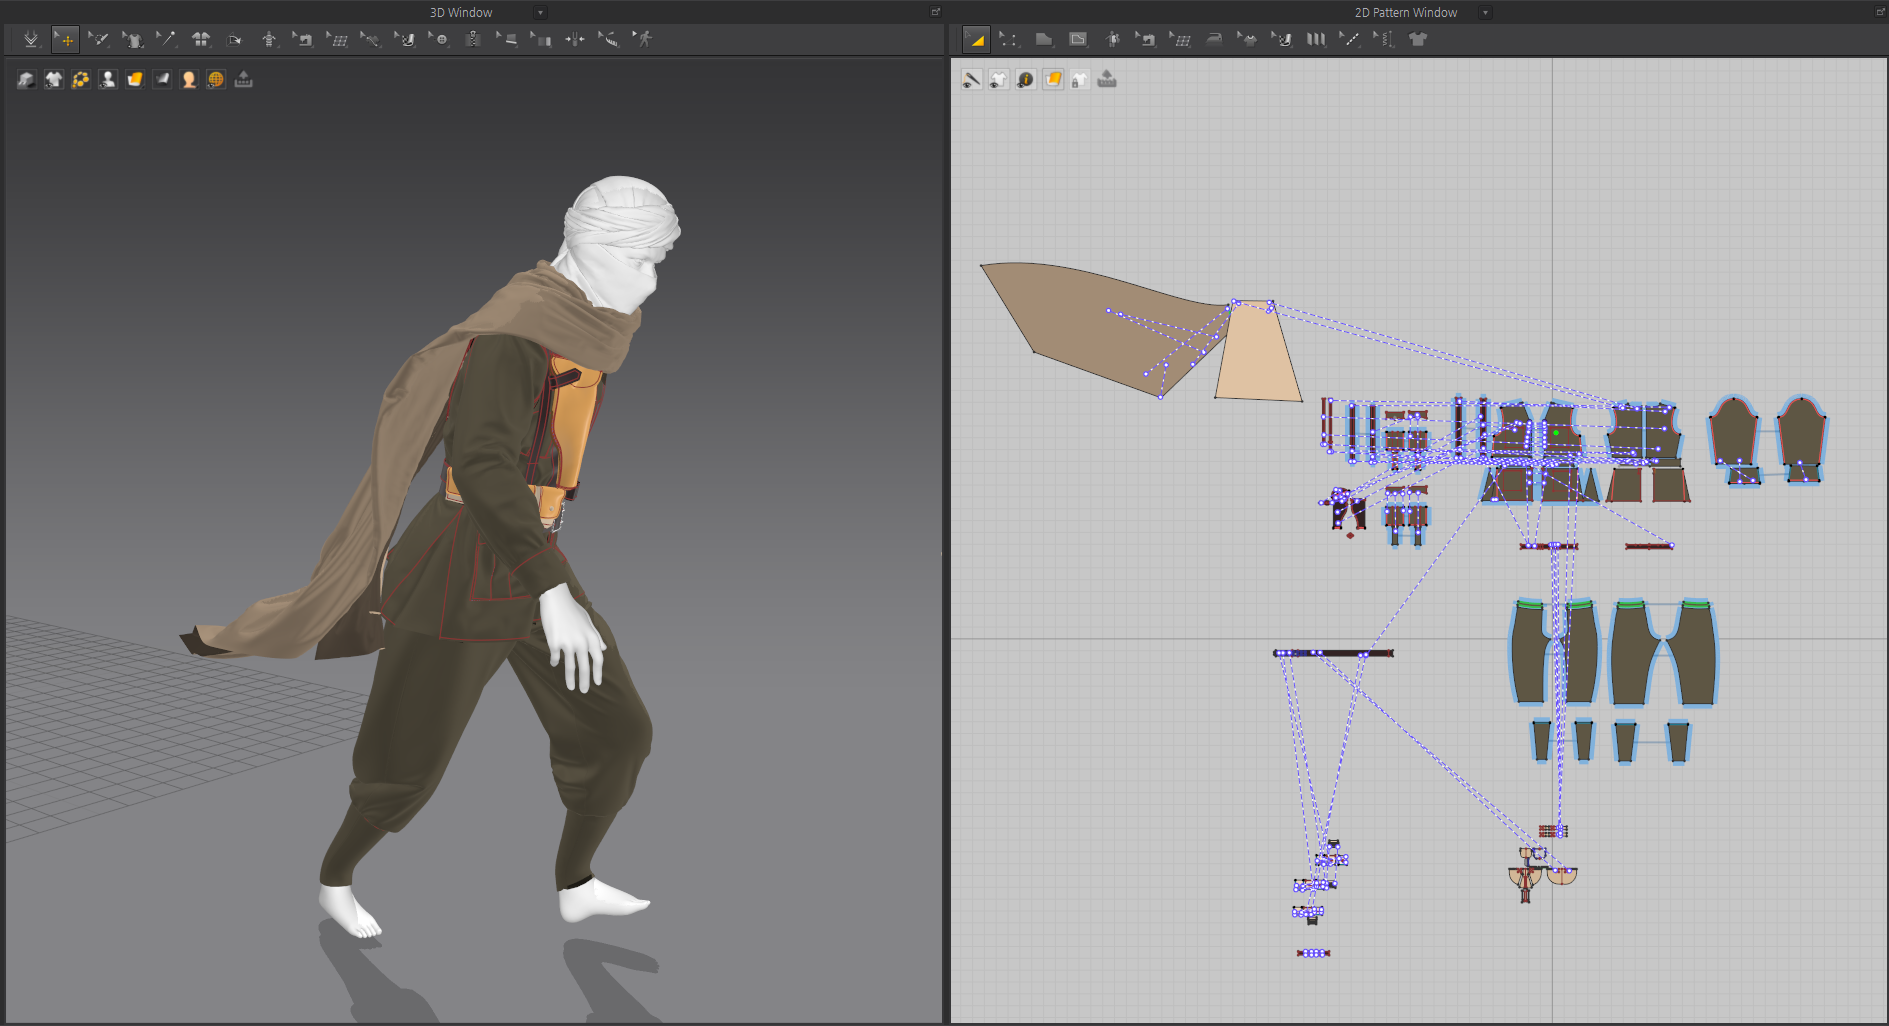The width and height of the screenshot is (1889, 1026).
Task: Toggle seam line visibility in 2D window
Action: pyautogui.click(x=971, y=80)
